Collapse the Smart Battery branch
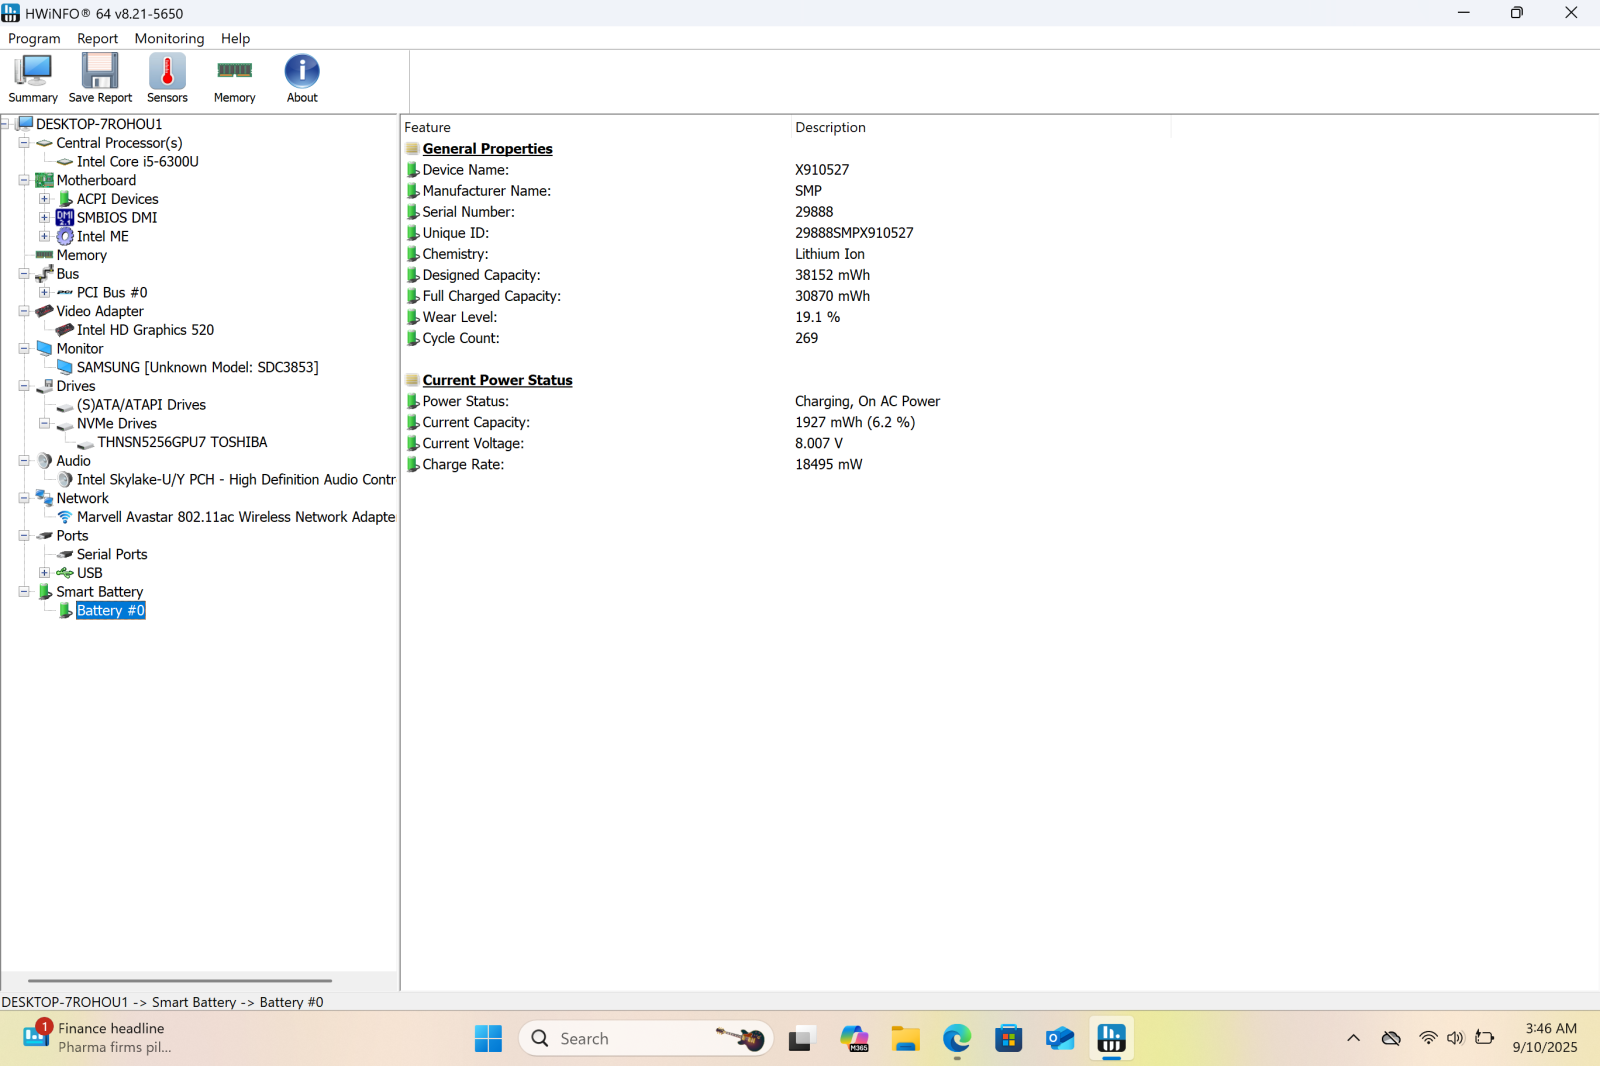The image size is (1600, 1066). 24,591
